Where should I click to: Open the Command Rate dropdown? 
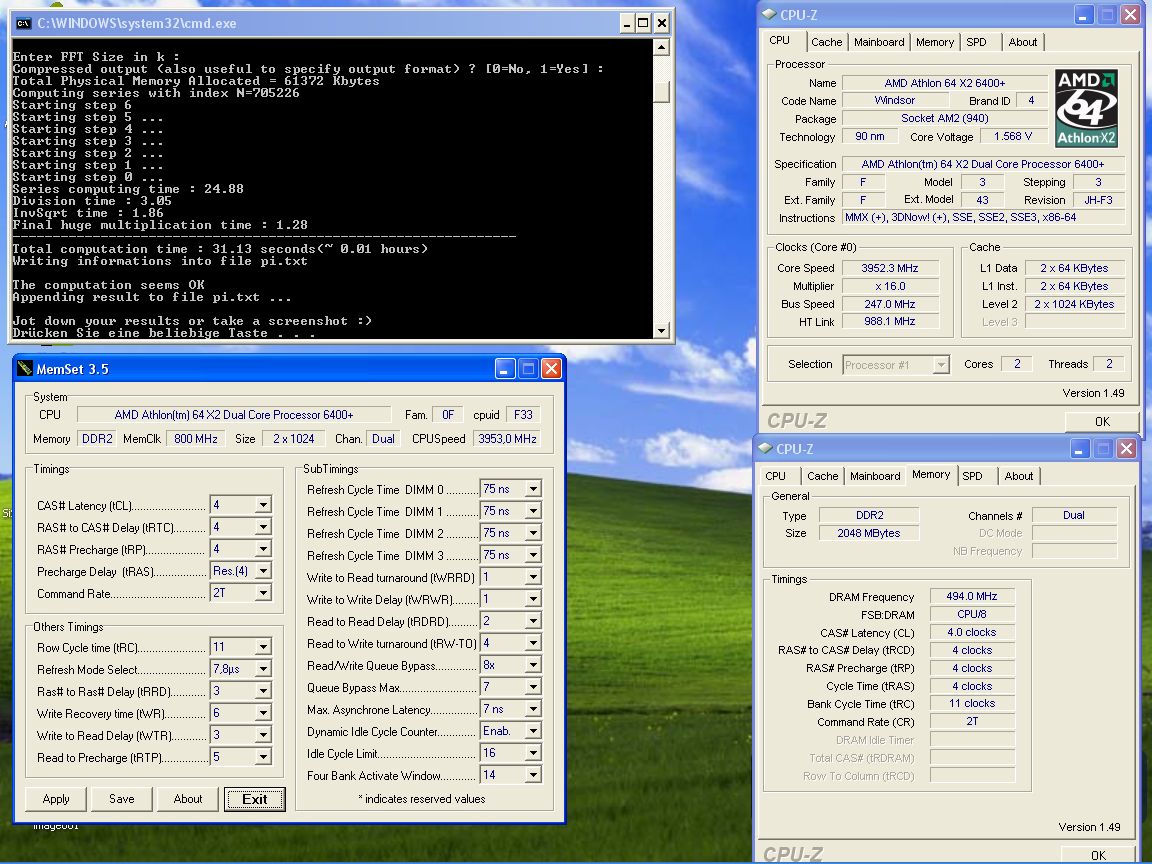click(x=262, y=593)
